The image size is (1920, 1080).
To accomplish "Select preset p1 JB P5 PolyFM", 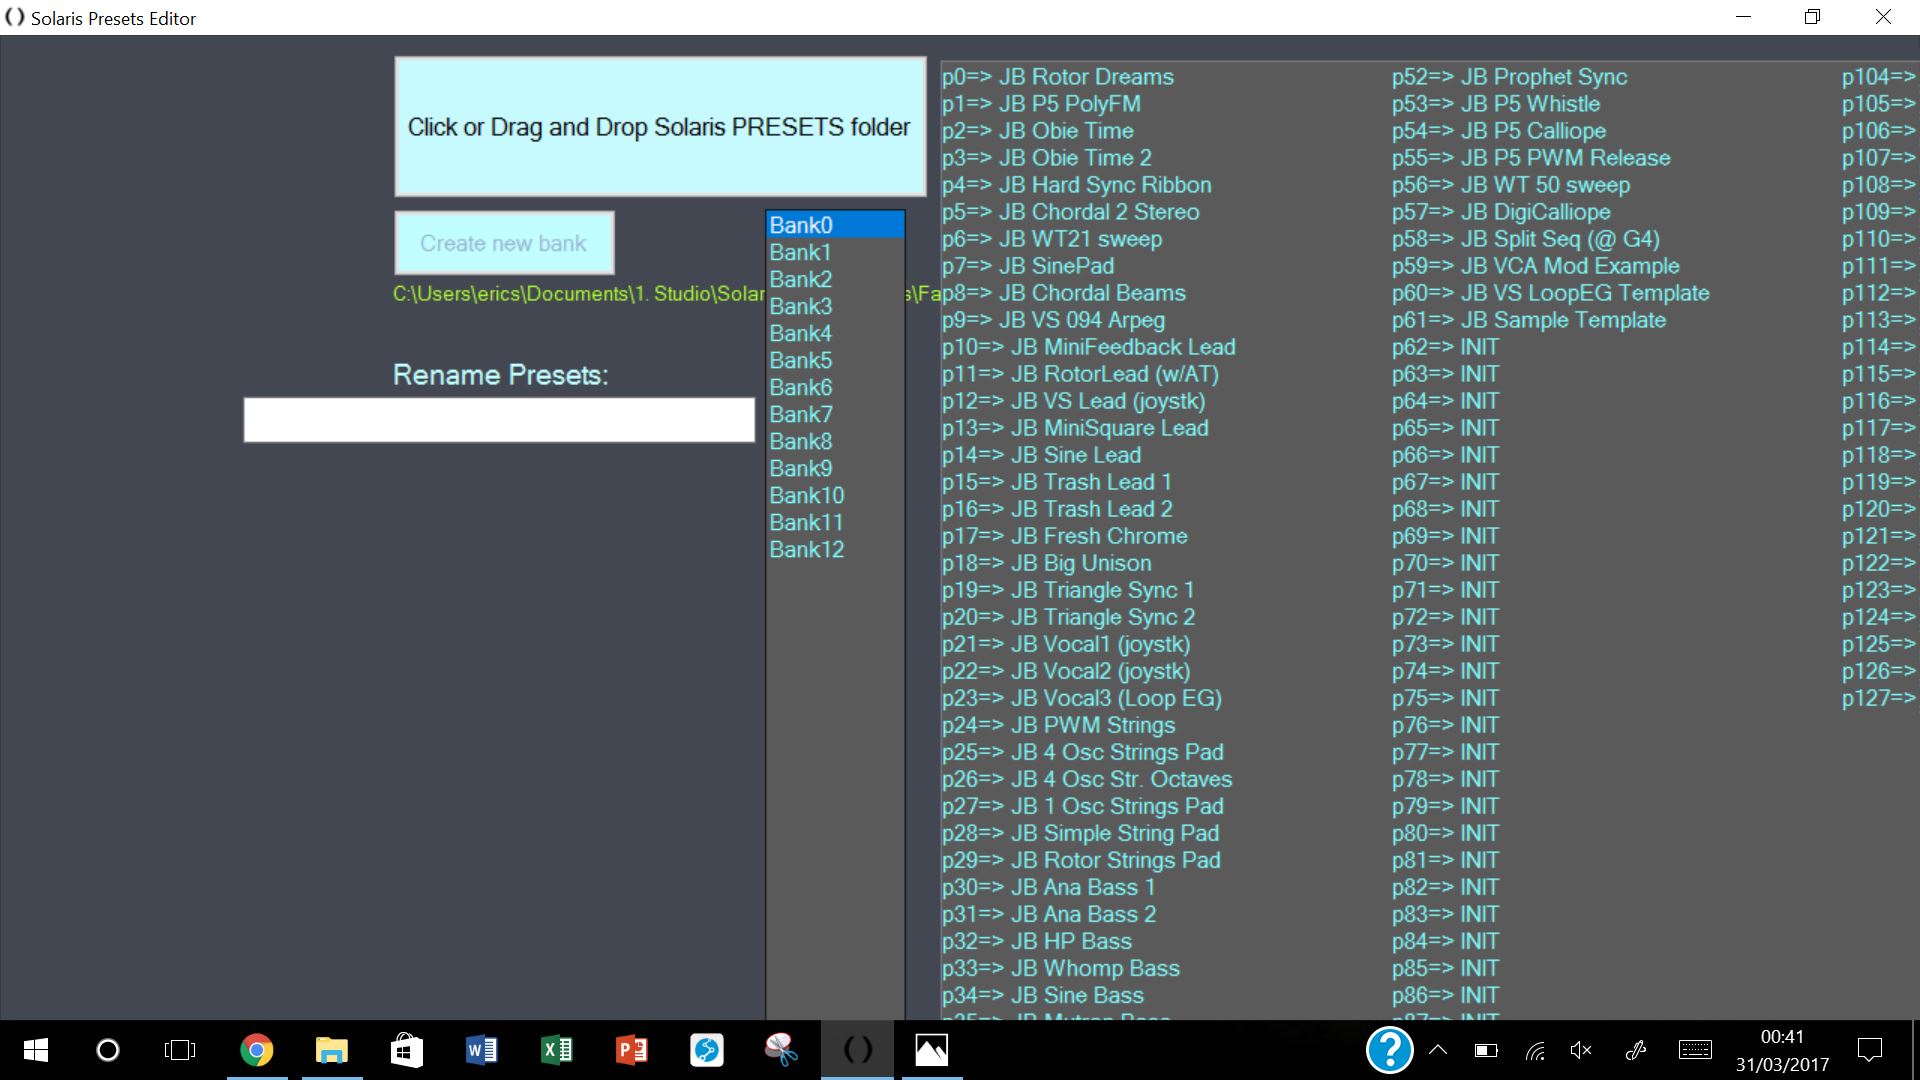I will click(1041, 104).
